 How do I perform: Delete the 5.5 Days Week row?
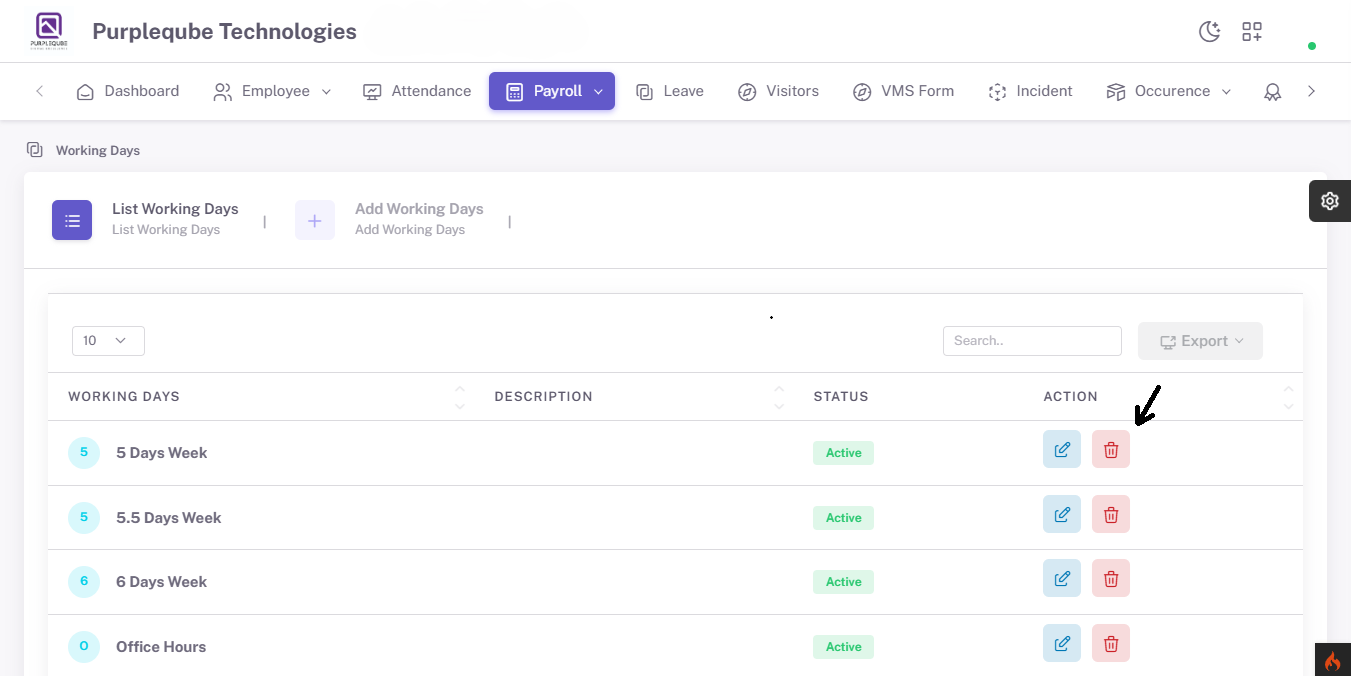tap(1111, 514)
